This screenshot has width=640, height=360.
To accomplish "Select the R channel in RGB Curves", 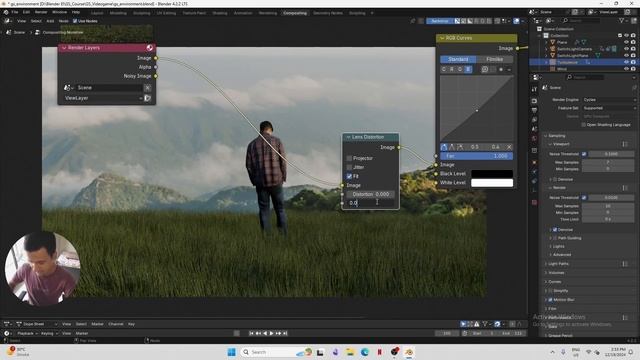I will [452, 69].
